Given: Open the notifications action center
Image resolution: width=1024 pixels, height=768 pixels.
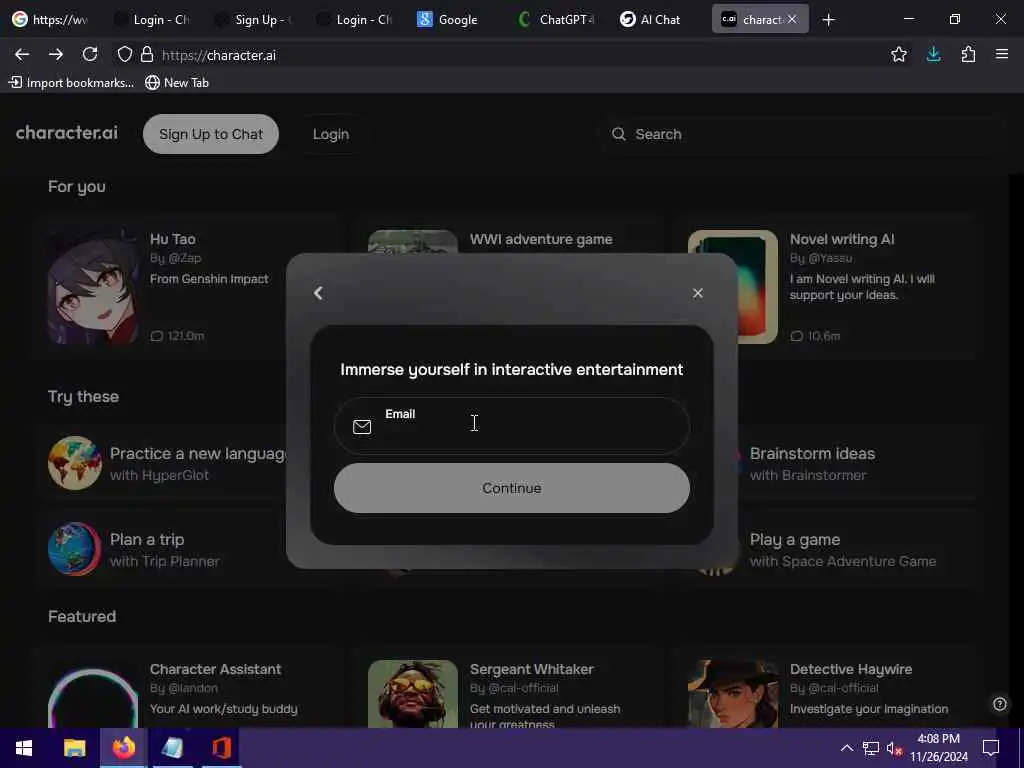Looking at the screenshot, I should 990,748.
